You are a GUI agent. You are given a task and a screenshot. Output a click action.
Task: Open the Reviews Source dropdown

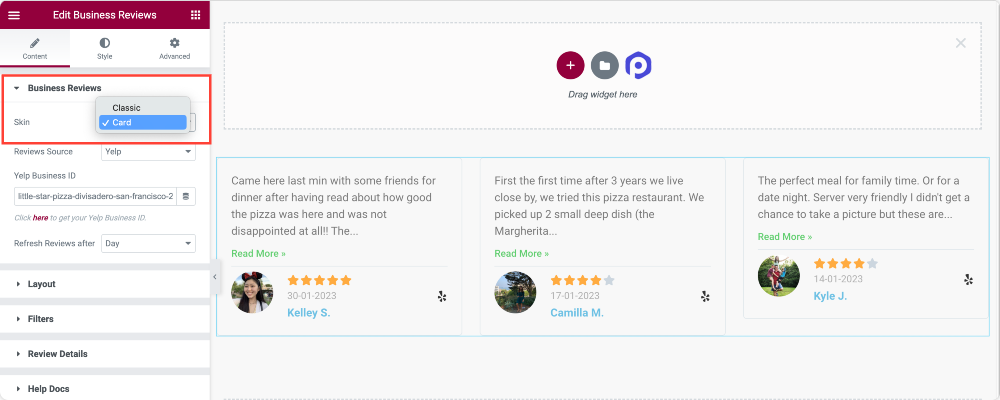coord(148,152)
